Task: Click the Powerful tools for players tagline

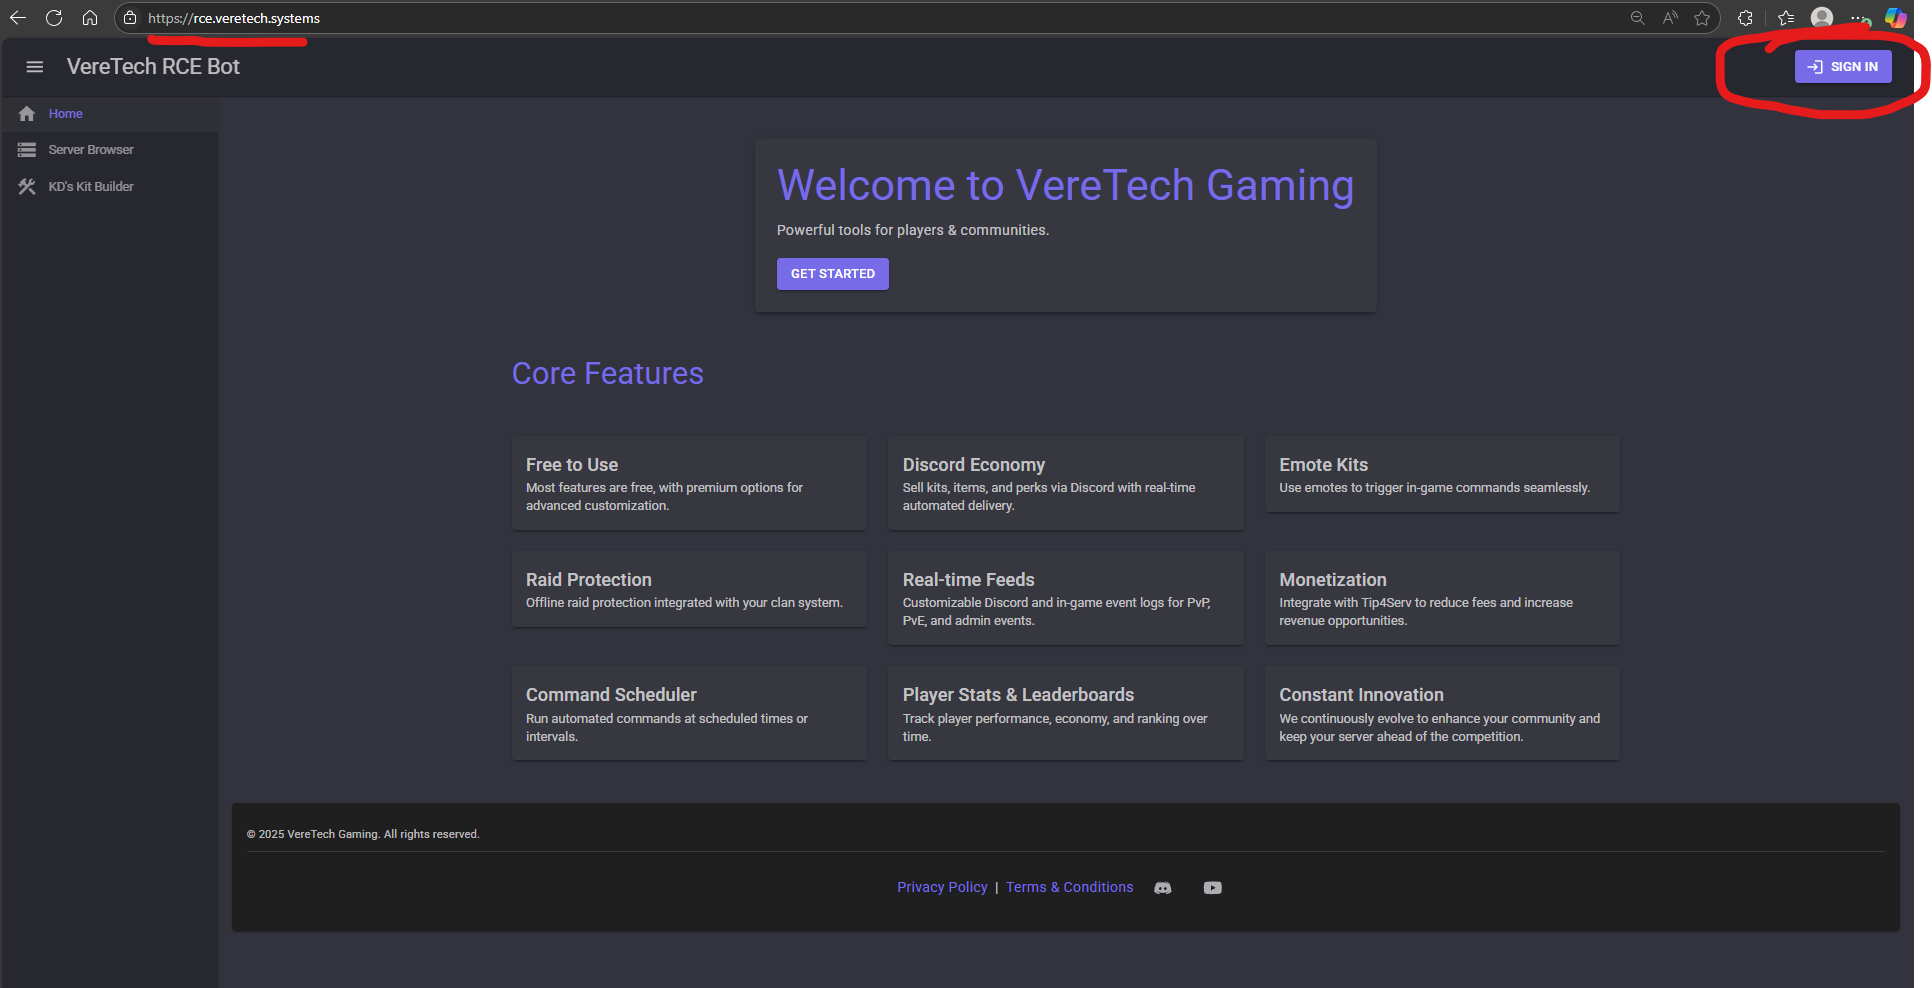Action: click(913, 230)
